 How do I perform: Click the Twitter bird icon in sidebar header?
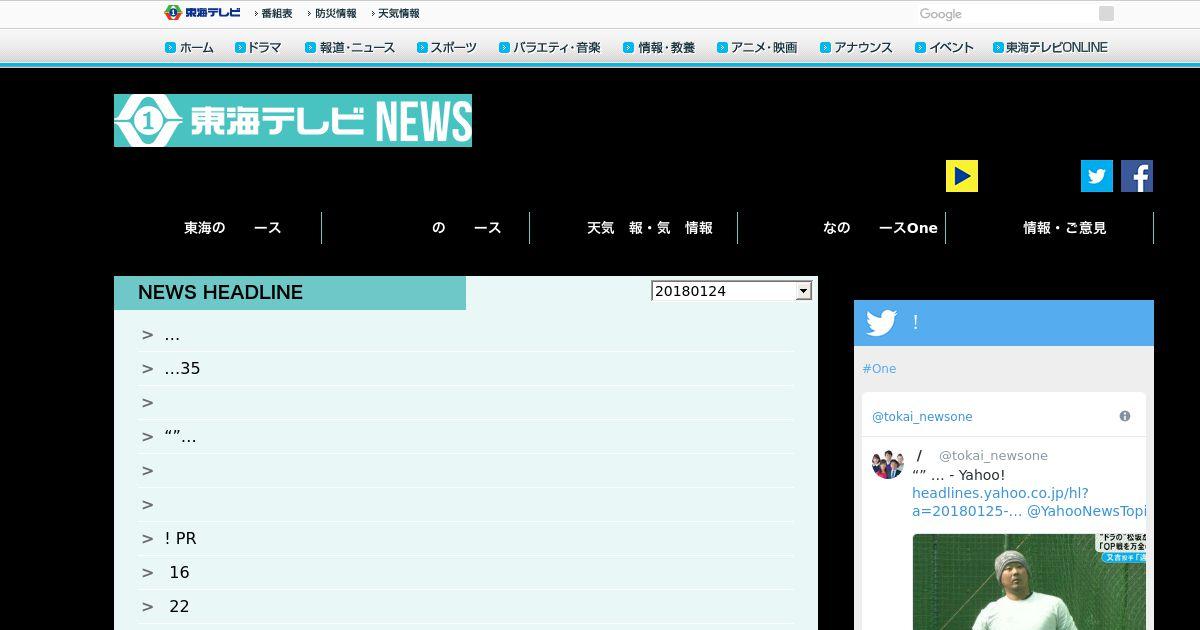[881, 323]
